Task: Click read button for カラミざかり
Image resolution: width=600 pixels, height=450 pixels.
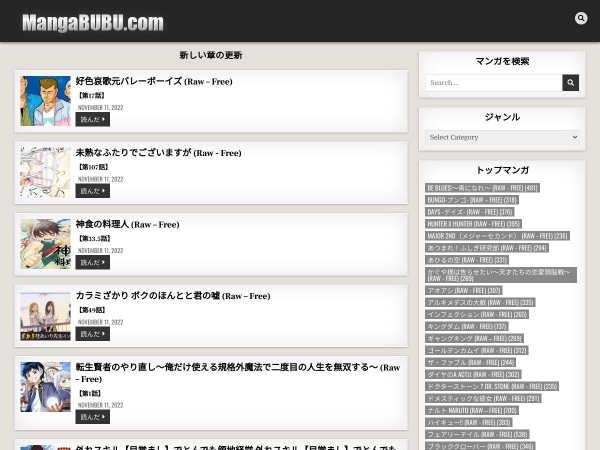Action: (x=93, y=334)
